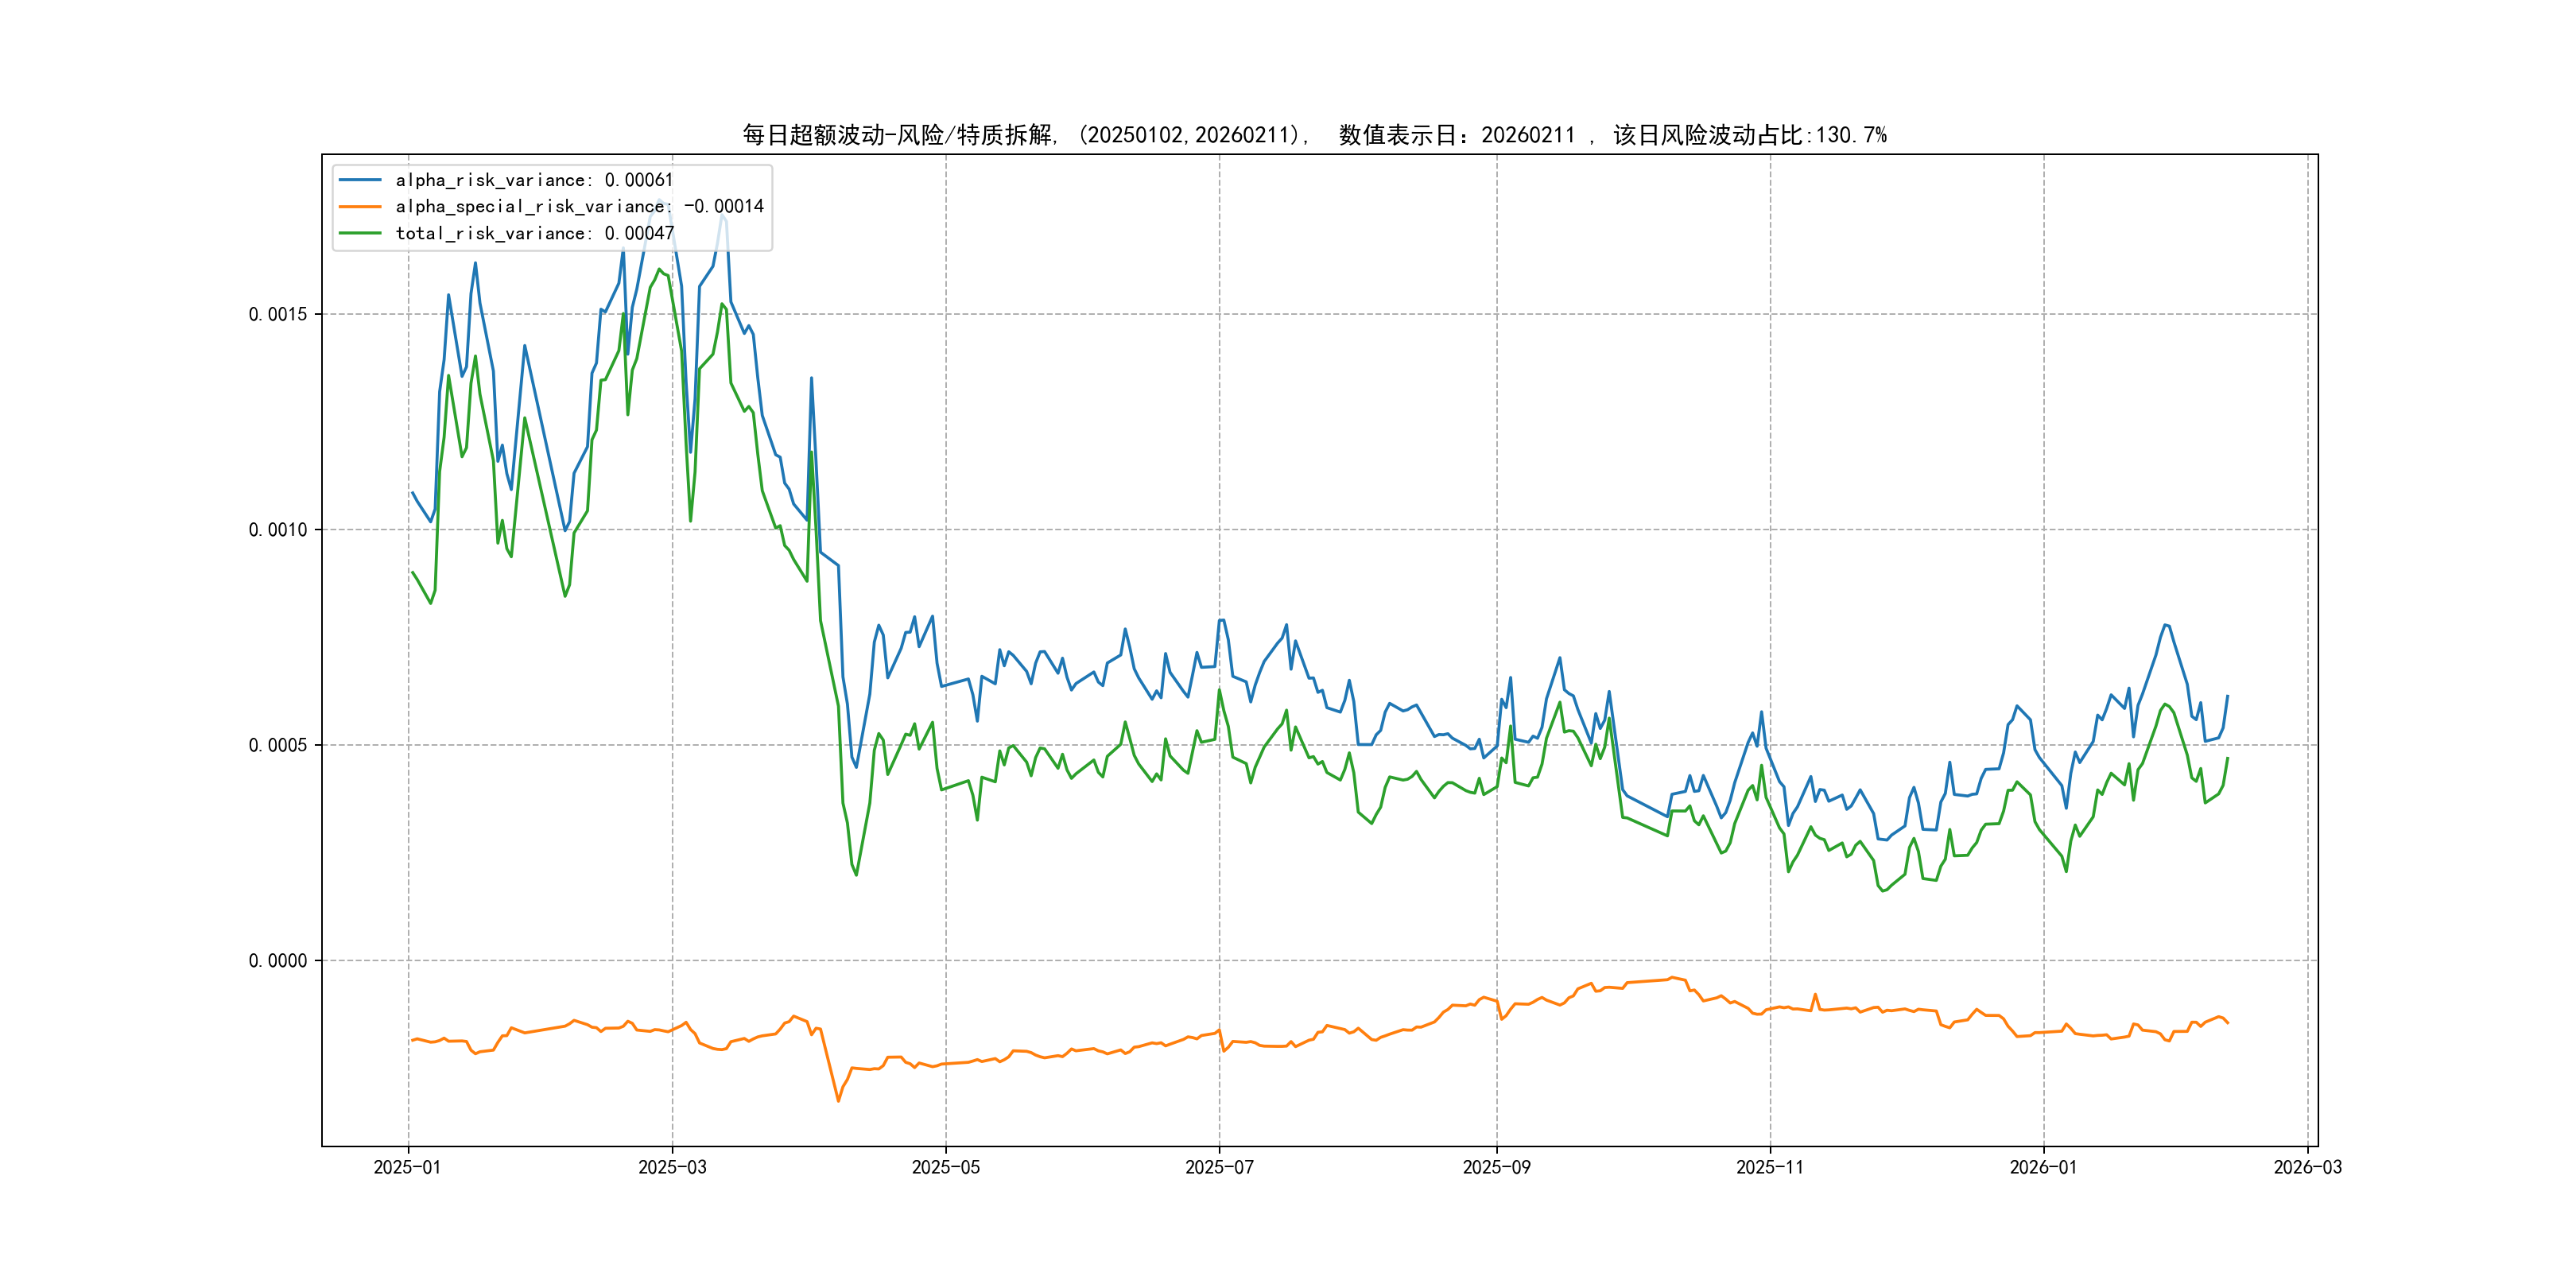This screenshot has height=1288, width=2576.
Task: Click the 0.0010 y-axis tick label
Action: click(x=278, y=530)
